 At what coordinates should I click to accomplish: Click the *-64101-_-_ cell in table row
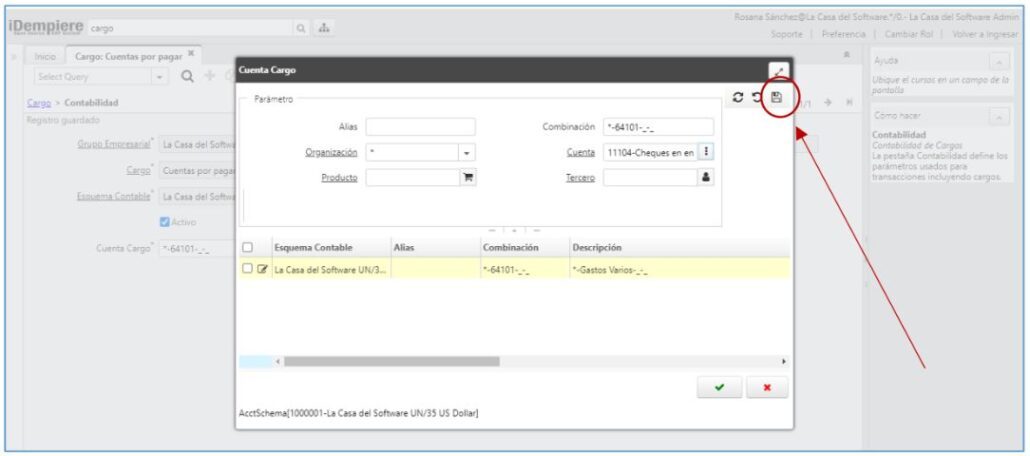point(525,268)
